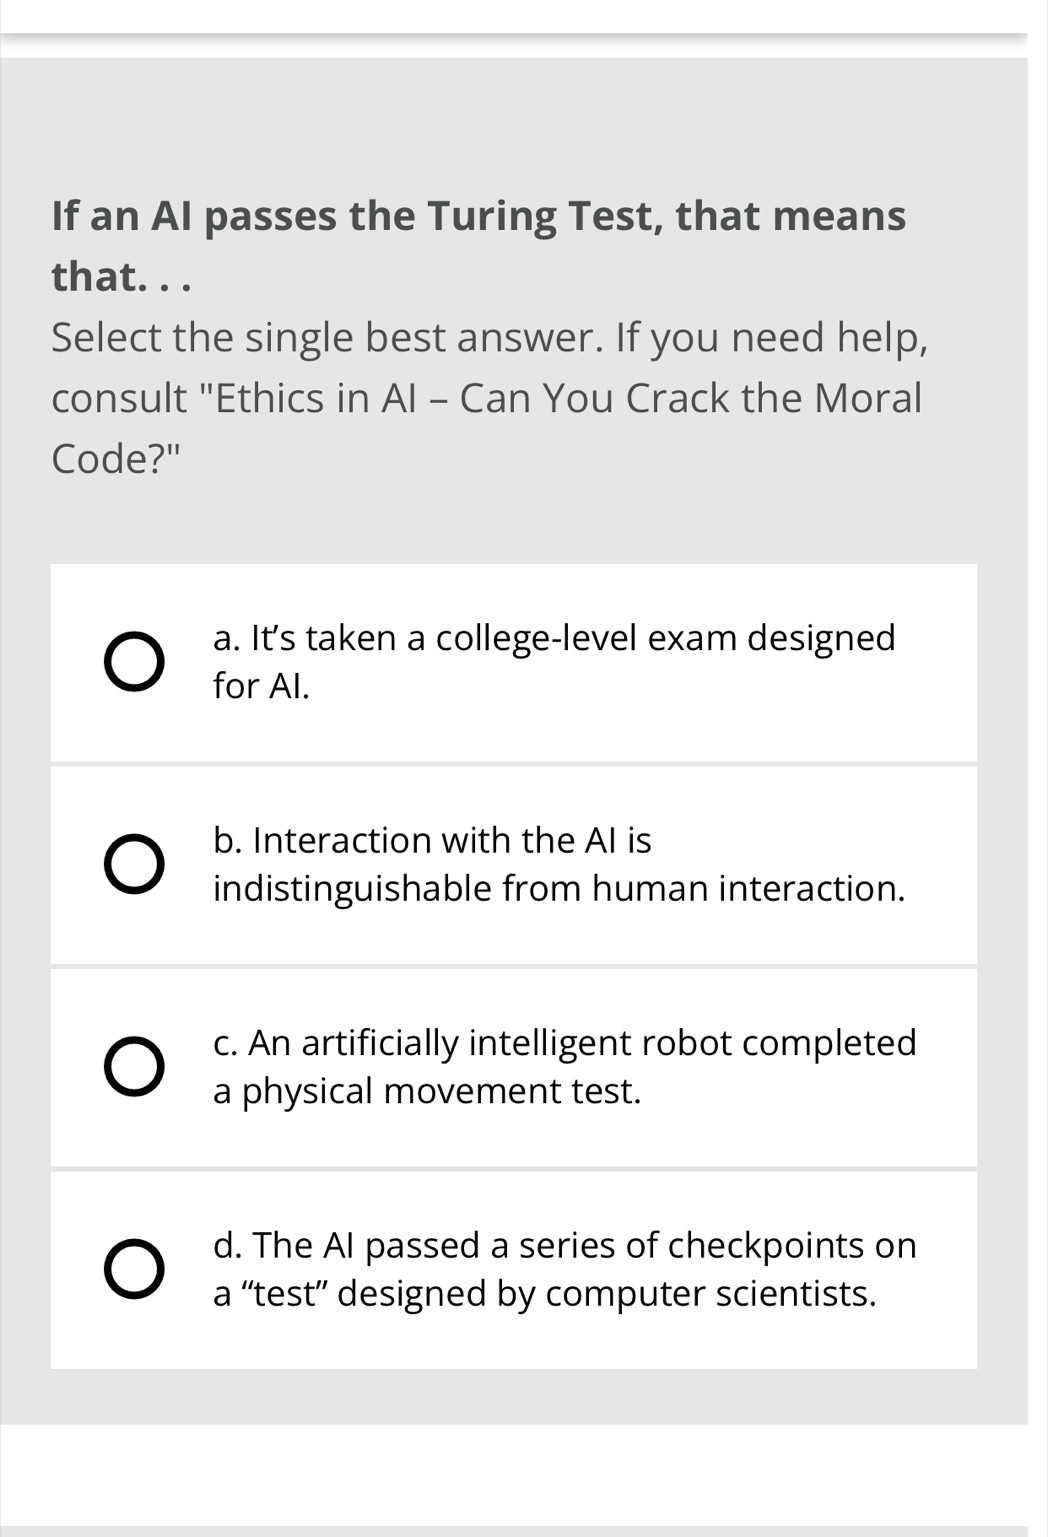Click the "that. . ." line of the question
Screen dimensions: 1048x1537
click(x=120, y=277)
